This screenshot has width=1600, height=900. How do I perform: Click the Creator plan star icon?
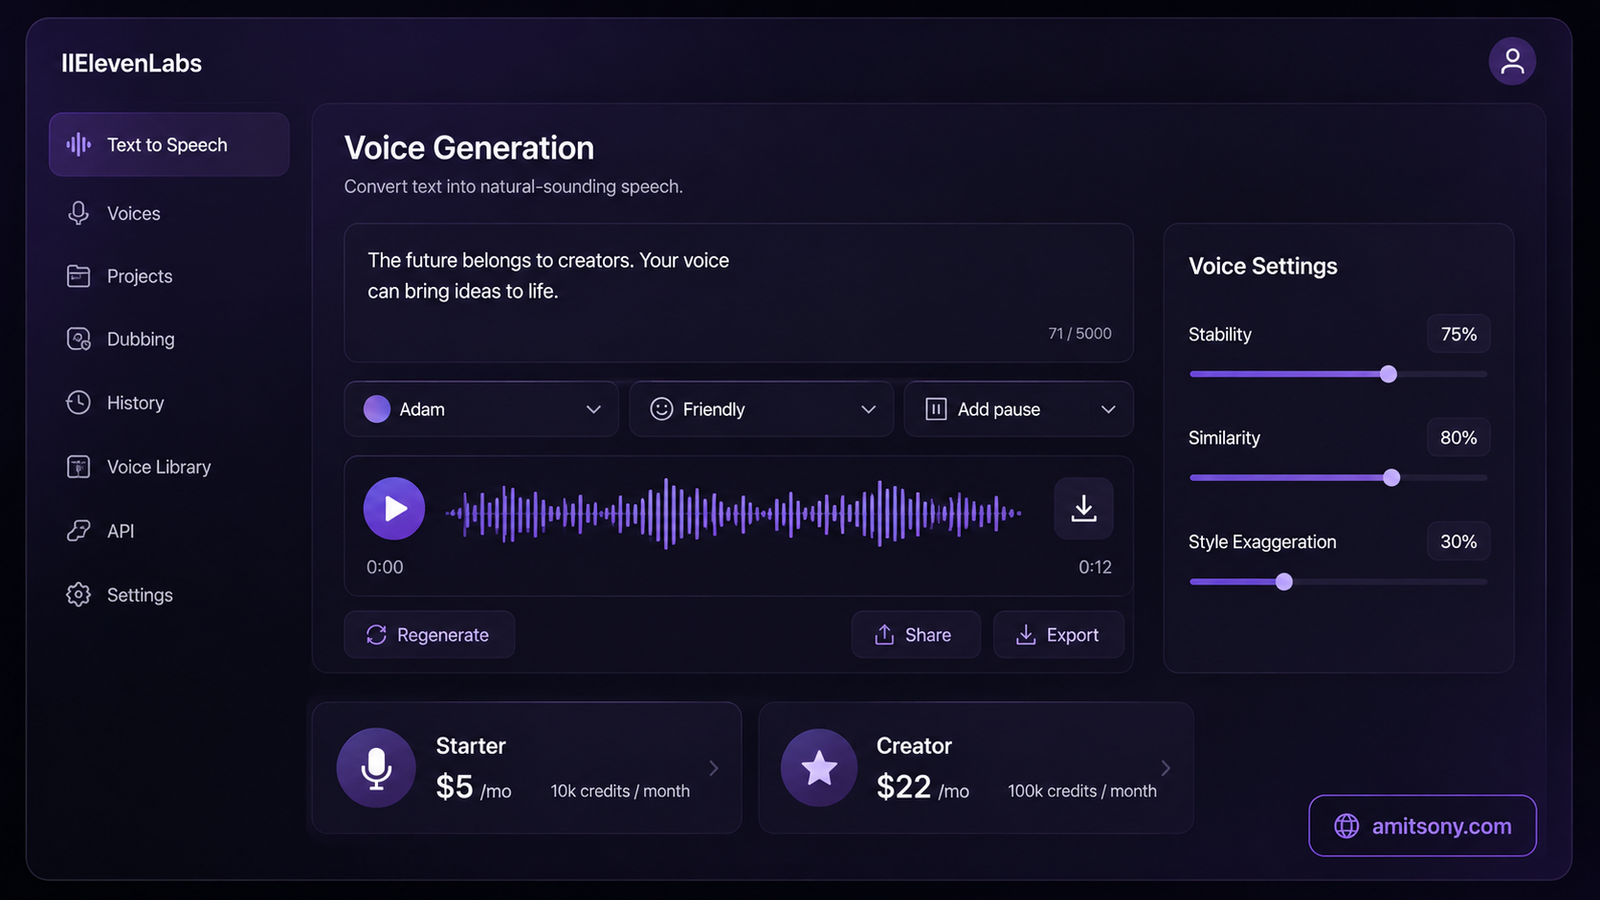tap(819, 768)
